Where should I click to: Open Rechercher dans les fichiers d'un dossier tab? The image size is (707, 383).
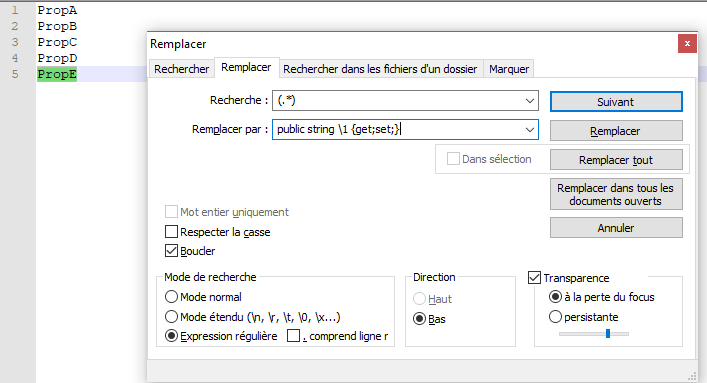[380, 69]
